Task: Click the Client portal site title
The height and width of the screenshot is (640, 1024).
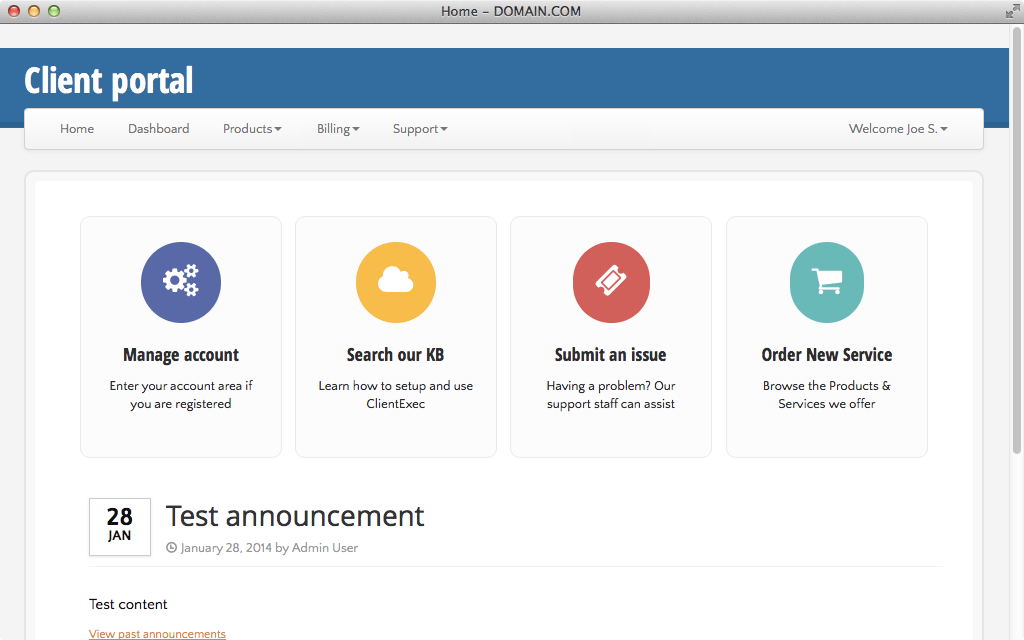Action: [108, 80]
